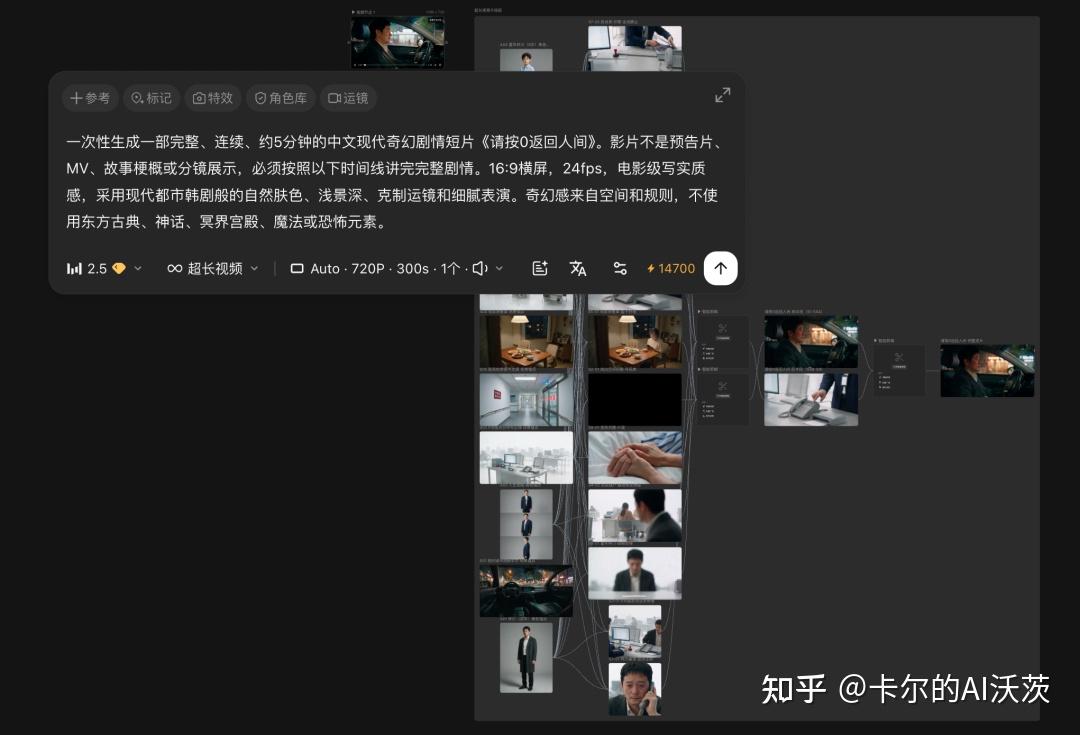Select the three-pose man character sheet thumbnail
The image size is (1080, 735).
pos(526,524)
